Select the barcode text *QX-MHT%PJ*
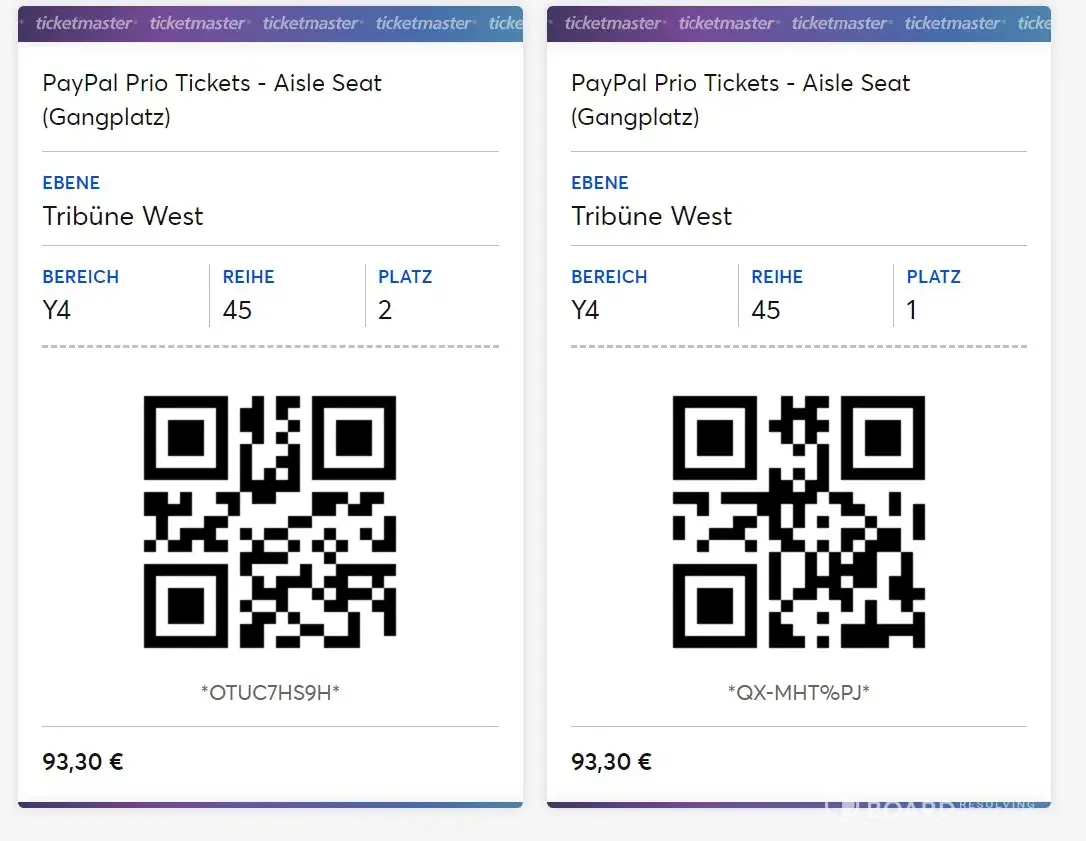 (x=798, y=691)
